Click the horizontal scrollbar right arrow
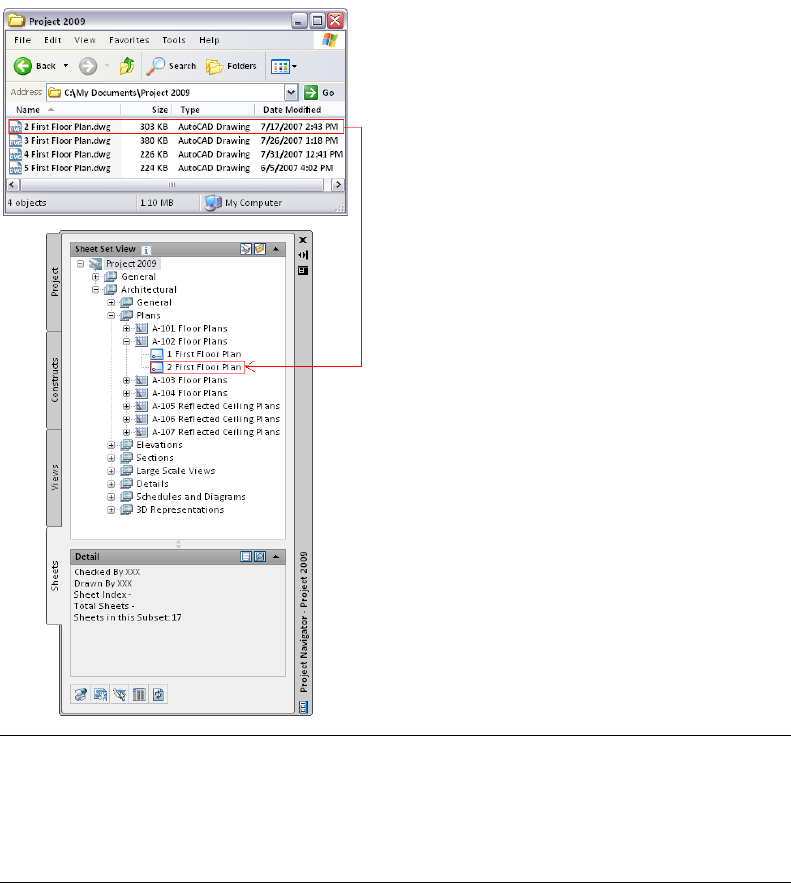The height and width of the screenshot is (883, 791). point(338,185)
